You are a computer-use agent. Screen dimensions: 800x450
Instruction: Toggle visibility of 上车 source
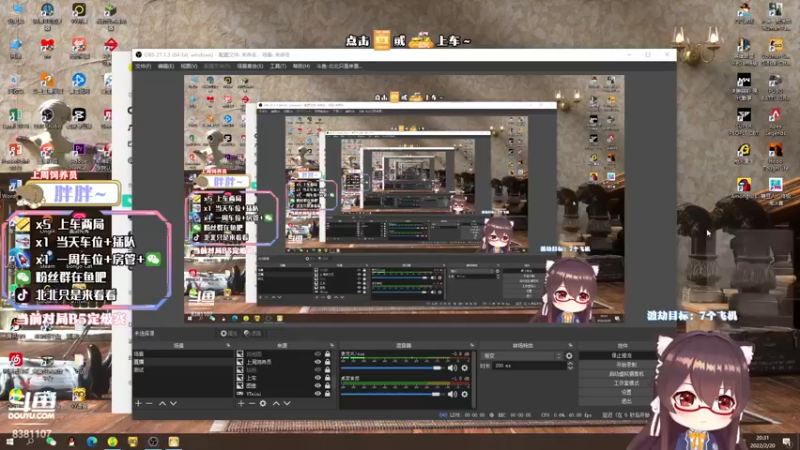pos(318,378)
